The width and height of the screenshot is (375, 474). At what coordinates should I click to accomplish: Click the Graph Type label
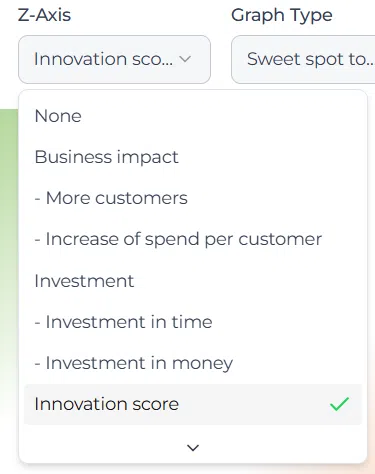(282, 15)
